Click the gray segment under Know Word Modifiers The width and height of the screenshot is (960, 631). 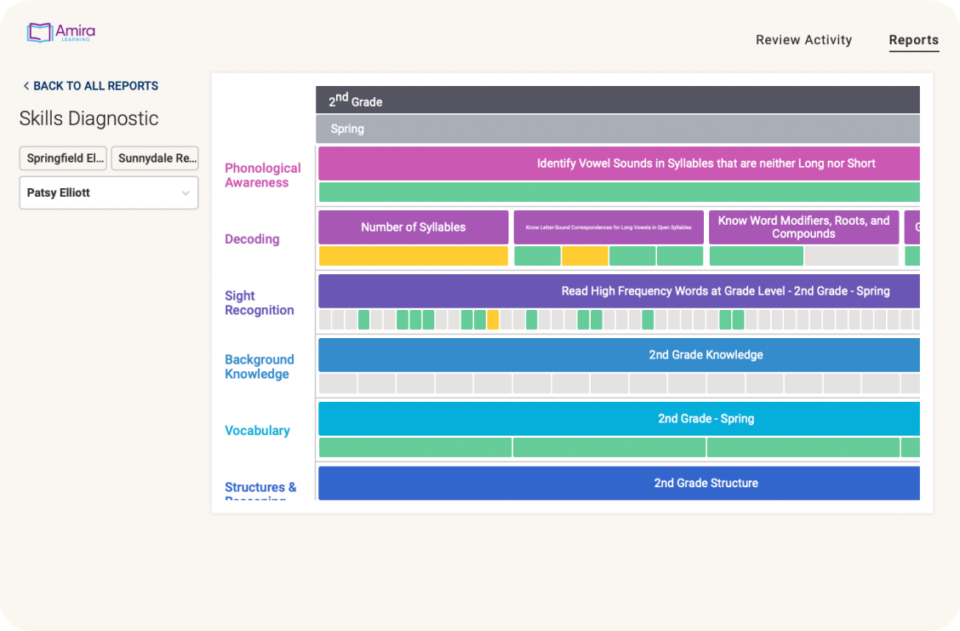[x=852, y=256]
